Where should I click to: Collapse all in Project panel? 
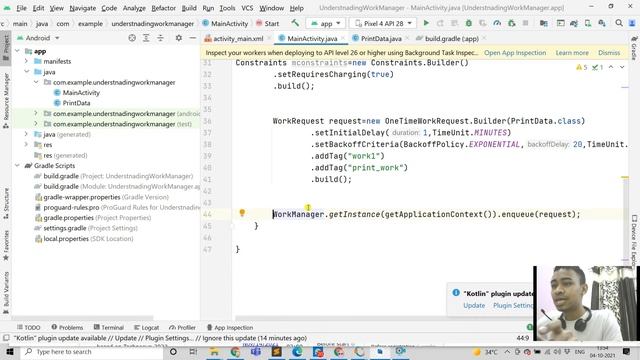point(160,38)
